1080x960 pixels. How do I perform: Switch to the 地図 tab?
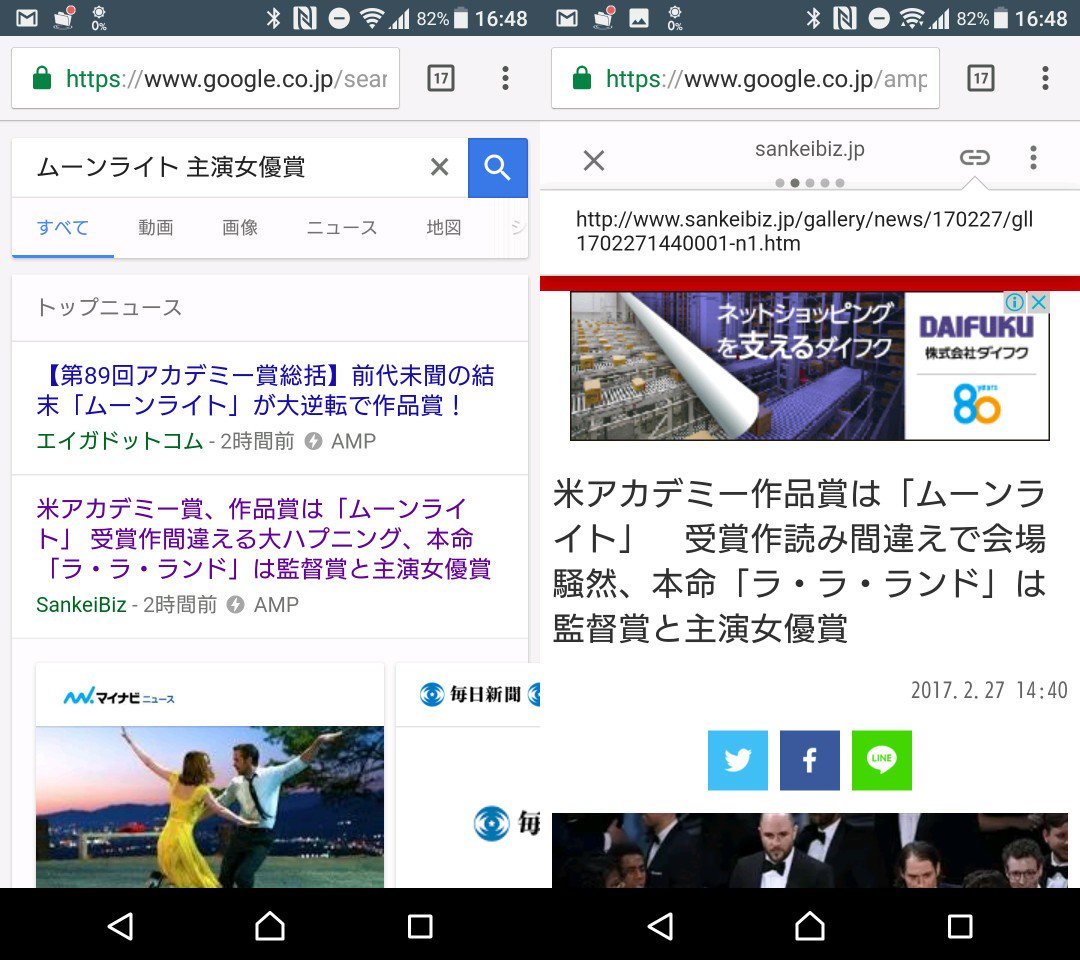tap(444, 227)
